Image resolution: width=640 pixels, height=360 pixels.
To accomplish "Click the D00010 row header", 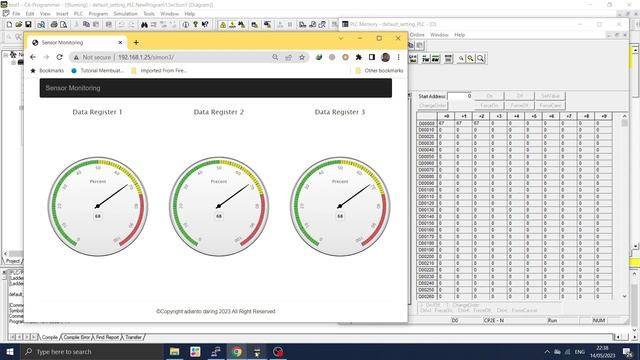I will tap(427, 130).
